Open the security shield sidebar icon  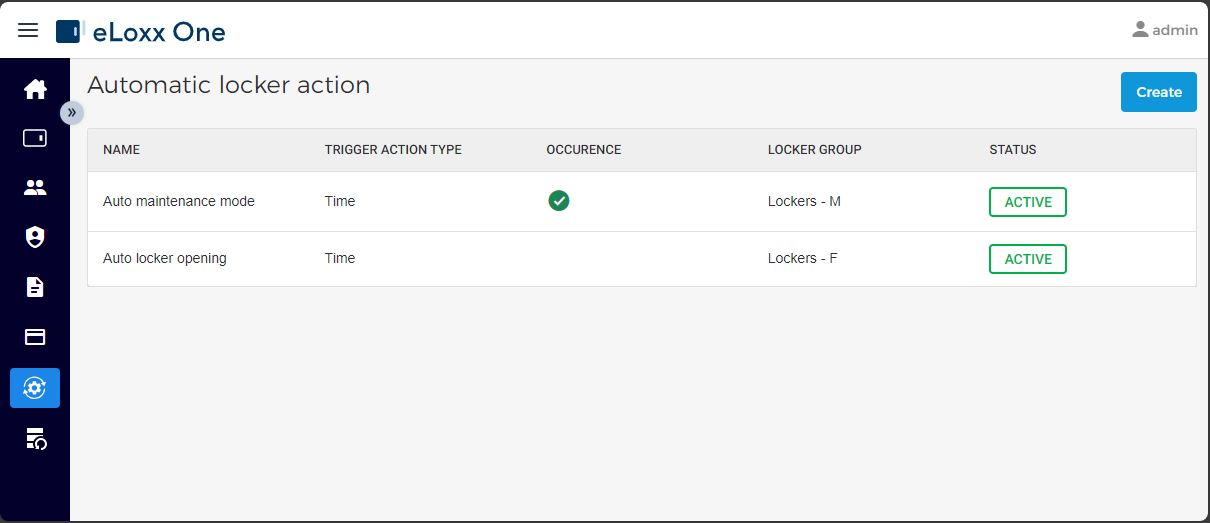tap(35, 237)
